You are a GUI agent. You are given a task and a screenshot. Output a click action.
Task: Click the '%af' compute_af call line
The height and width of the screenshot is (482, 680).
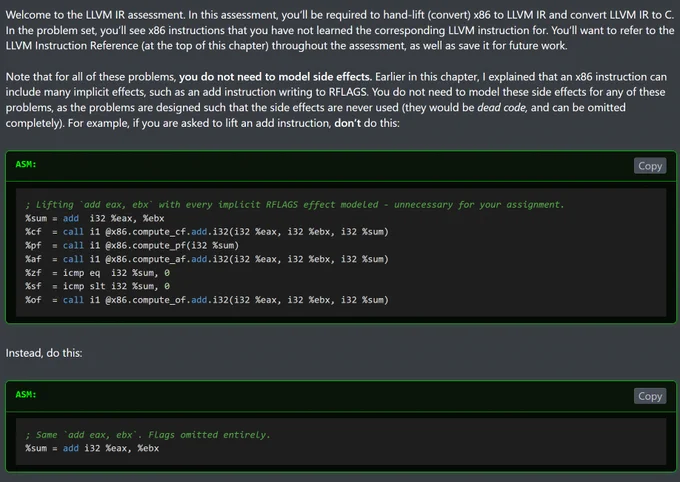[207, 259]
